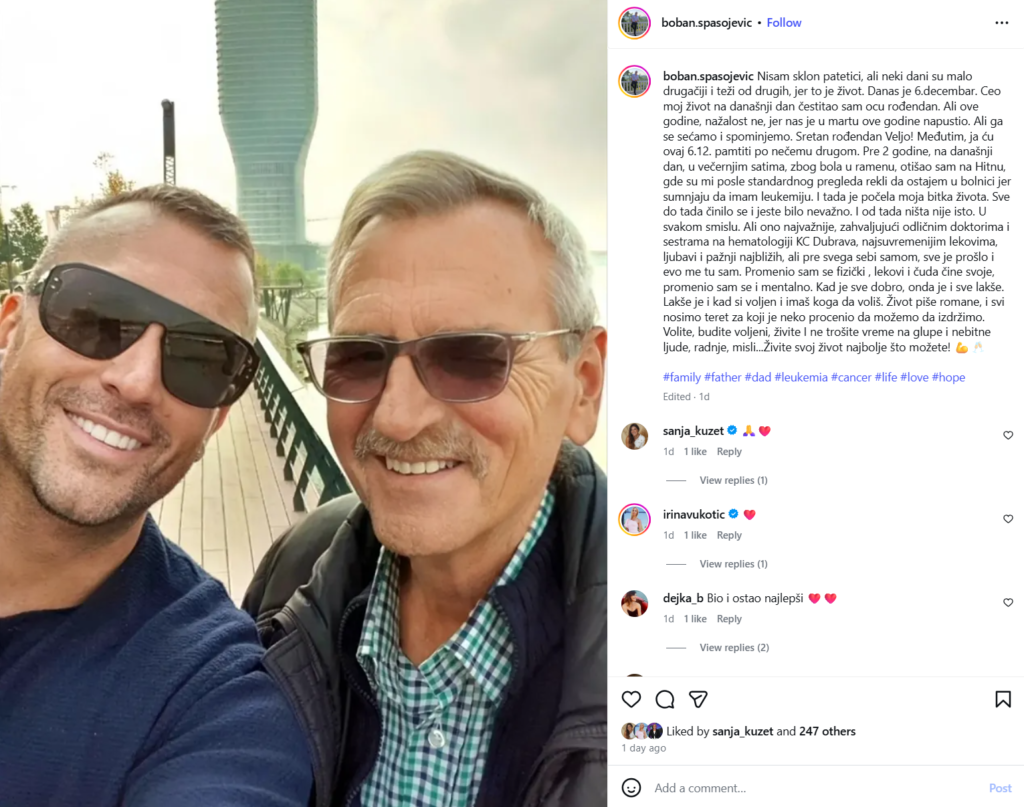Expand View replies (2) under dejka_b
The image size is (1024, 807).
734,647
